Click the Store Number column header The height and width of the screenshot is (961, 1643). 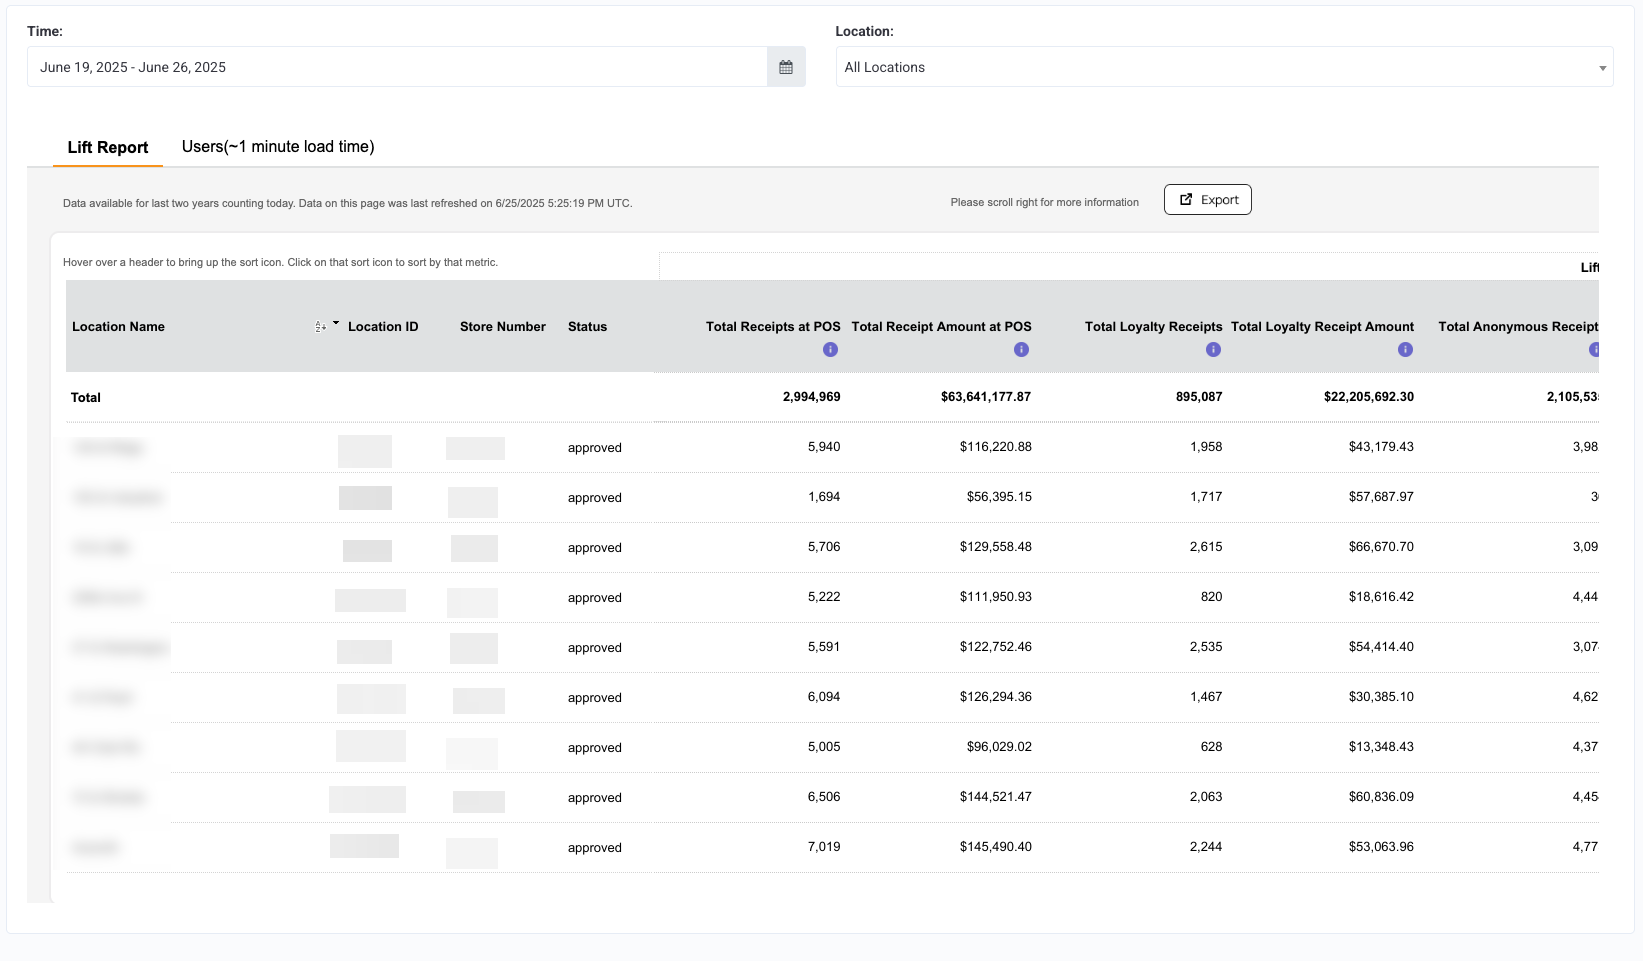503,327
